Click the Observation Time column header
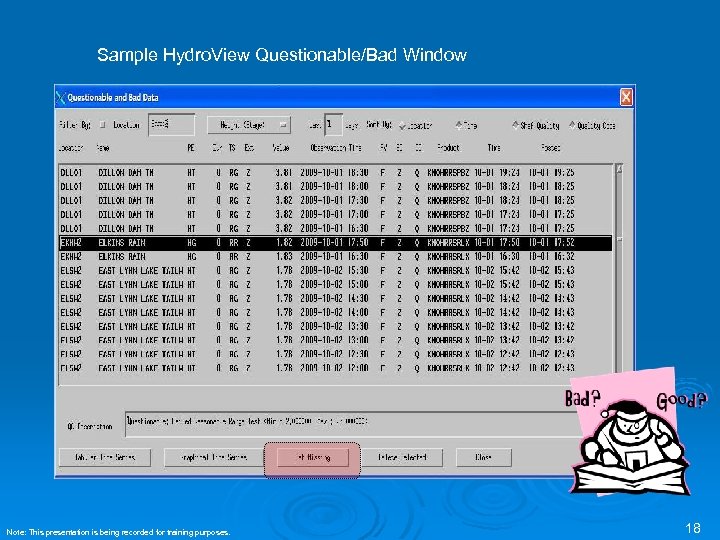 (x=336, y=148)
